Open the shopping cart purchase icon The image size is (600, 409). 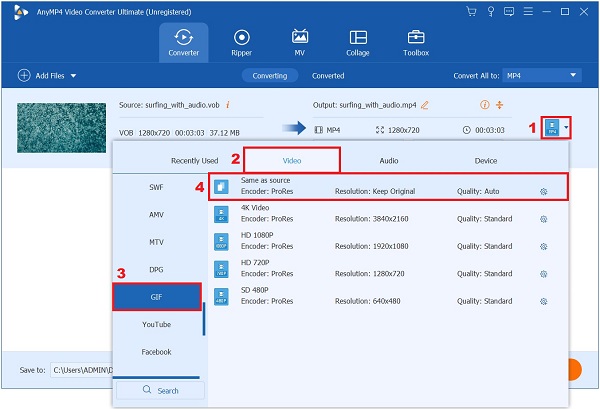[x=471, y=12]
